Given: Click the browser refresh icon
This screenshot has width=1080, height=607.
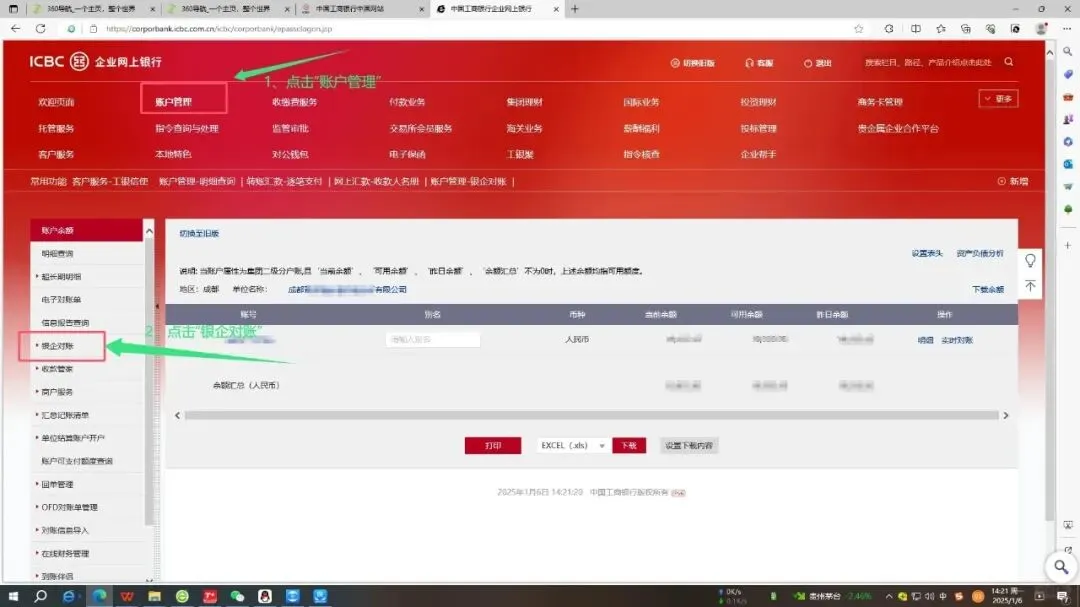Looking at the screenshot, I should click(x=41, y=28).
